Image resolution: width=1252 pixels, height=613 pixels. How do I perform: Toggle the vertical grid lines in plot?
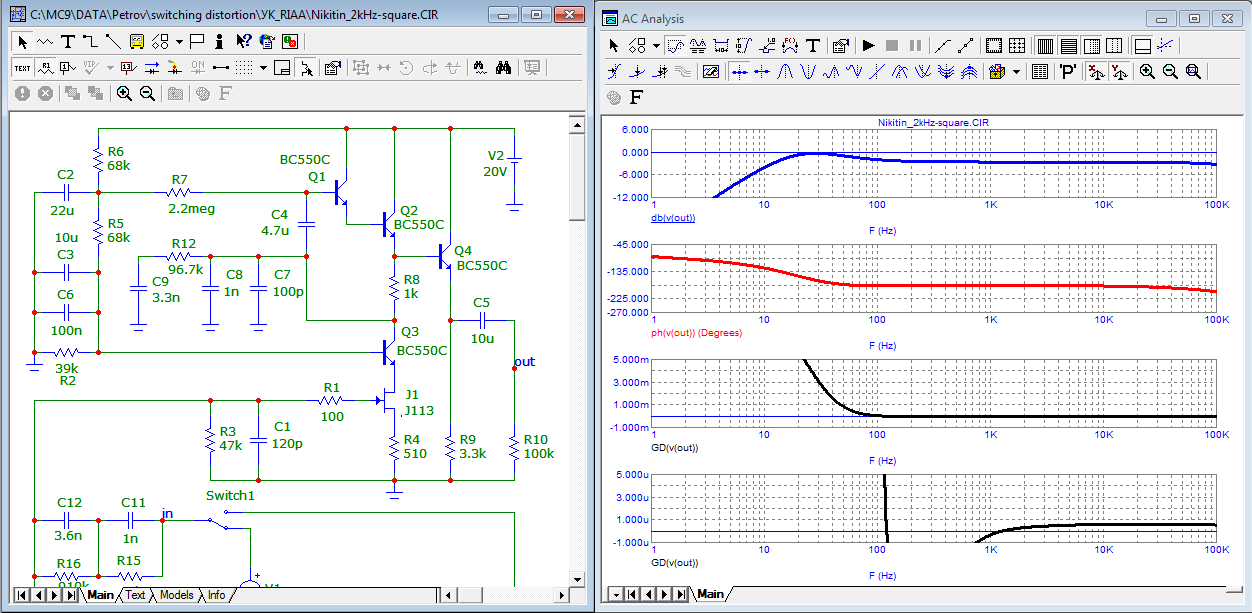point(1044,45)
